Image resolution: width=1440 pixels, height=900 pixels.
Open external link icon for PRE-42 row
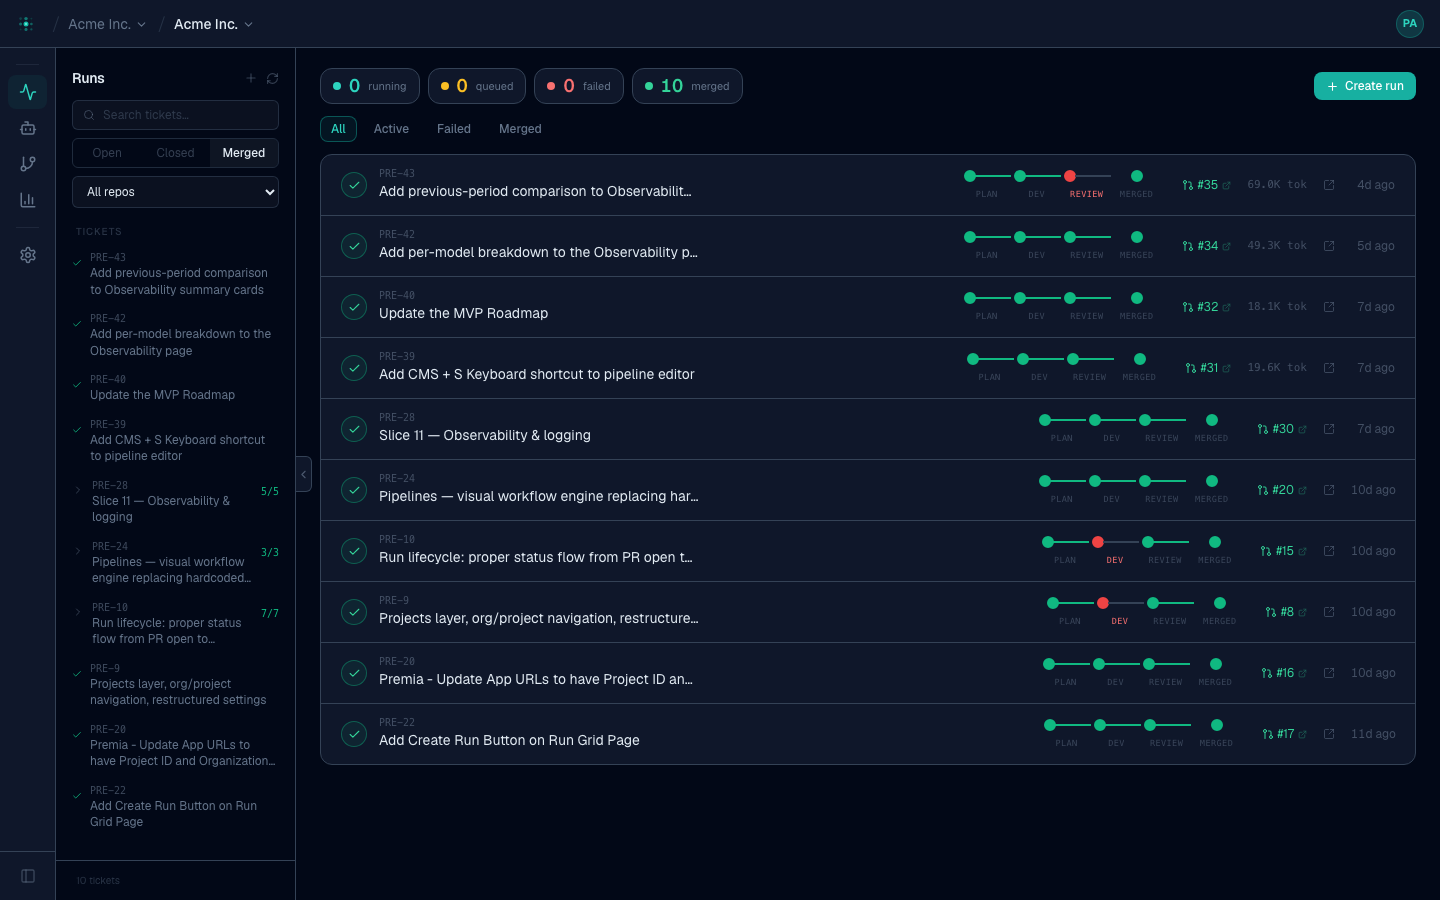1329,246
